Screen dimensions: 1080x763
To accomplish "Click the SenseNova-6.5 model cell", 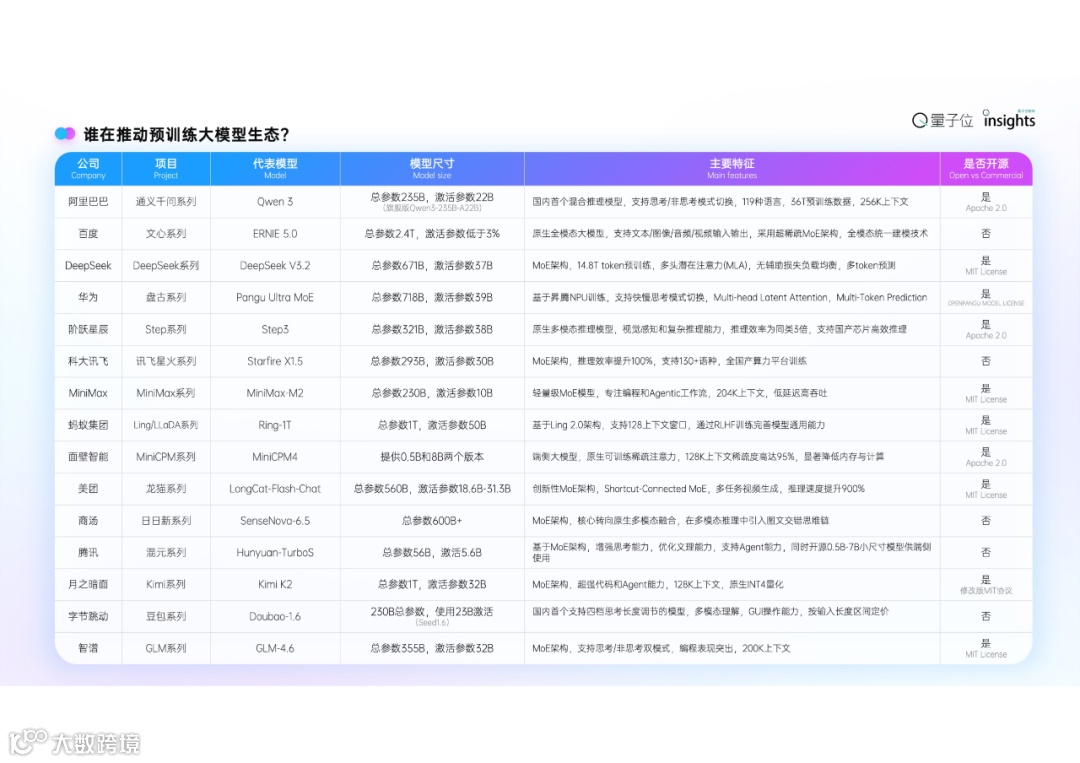I will (x=275, y=521).
